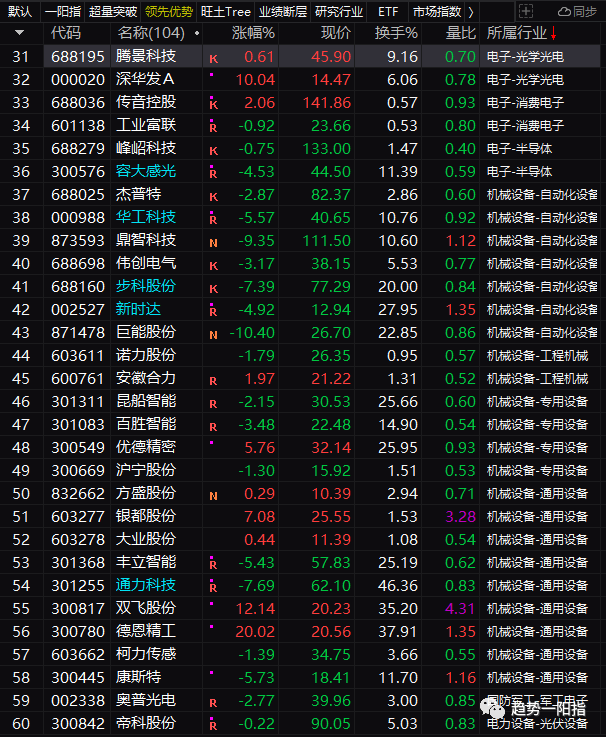Open the 市场指数 tab
Screen dimensions: 606x737
[437, 12]
